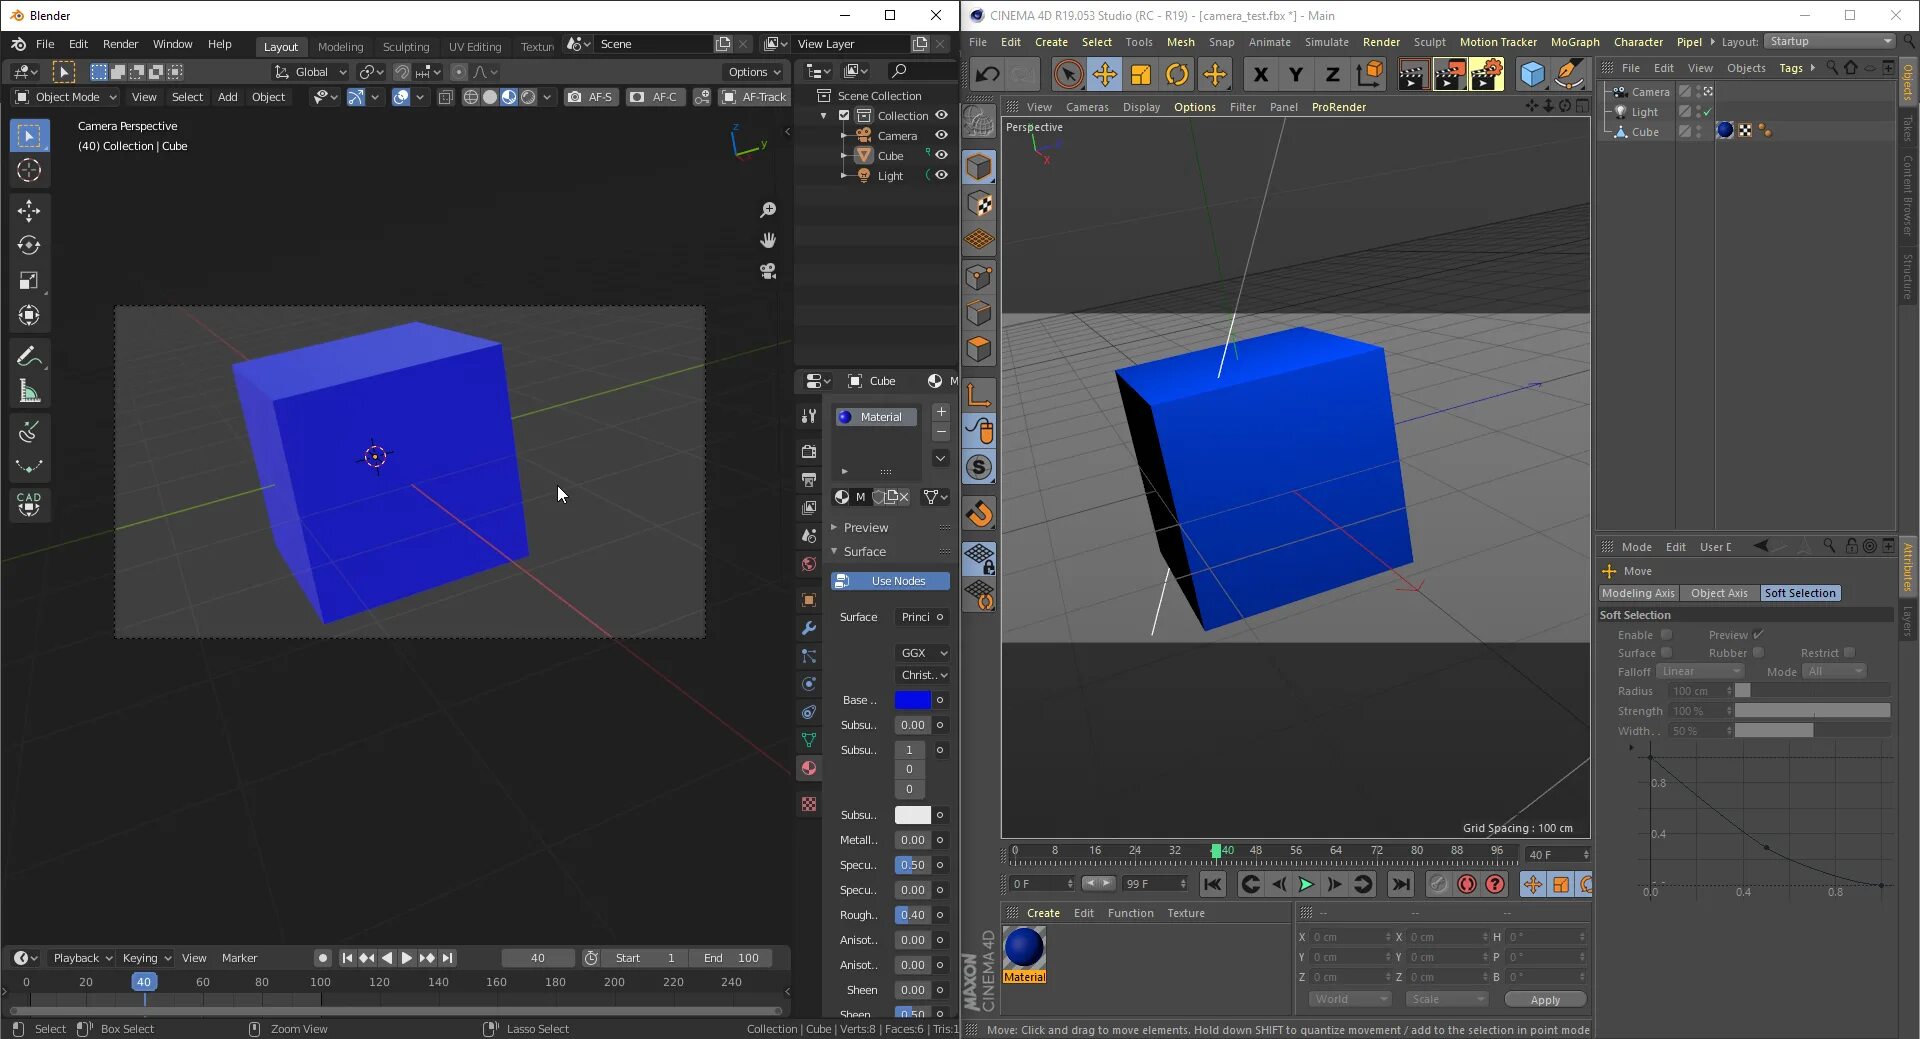Screen dimensions: 1920x1039
Task: Click the Roughness 0.40 slider in Blender
Action: (x=912, y=915)
